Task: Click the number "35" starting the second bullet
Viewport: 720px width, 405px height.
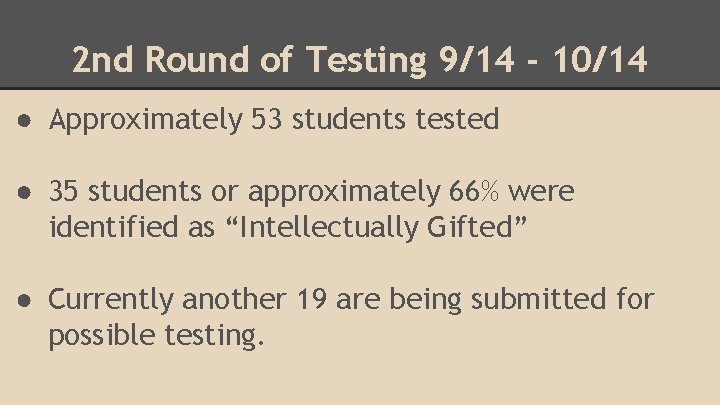Action: tap(63, 191)
